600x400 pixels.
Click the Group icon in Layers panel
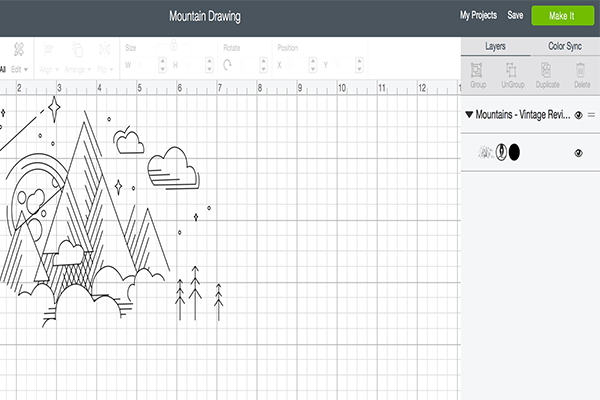coord(477,71)
